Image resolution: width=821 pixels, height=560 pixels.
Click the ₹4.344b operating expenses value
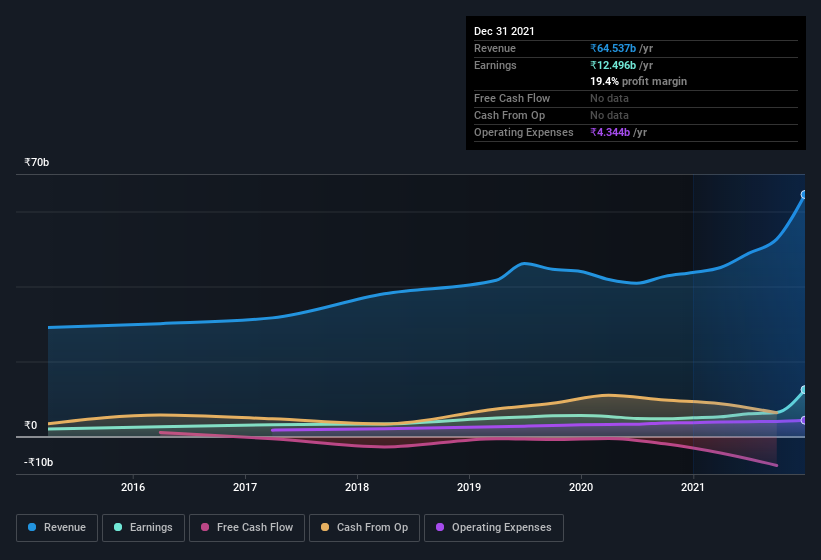tap(611, 132)
